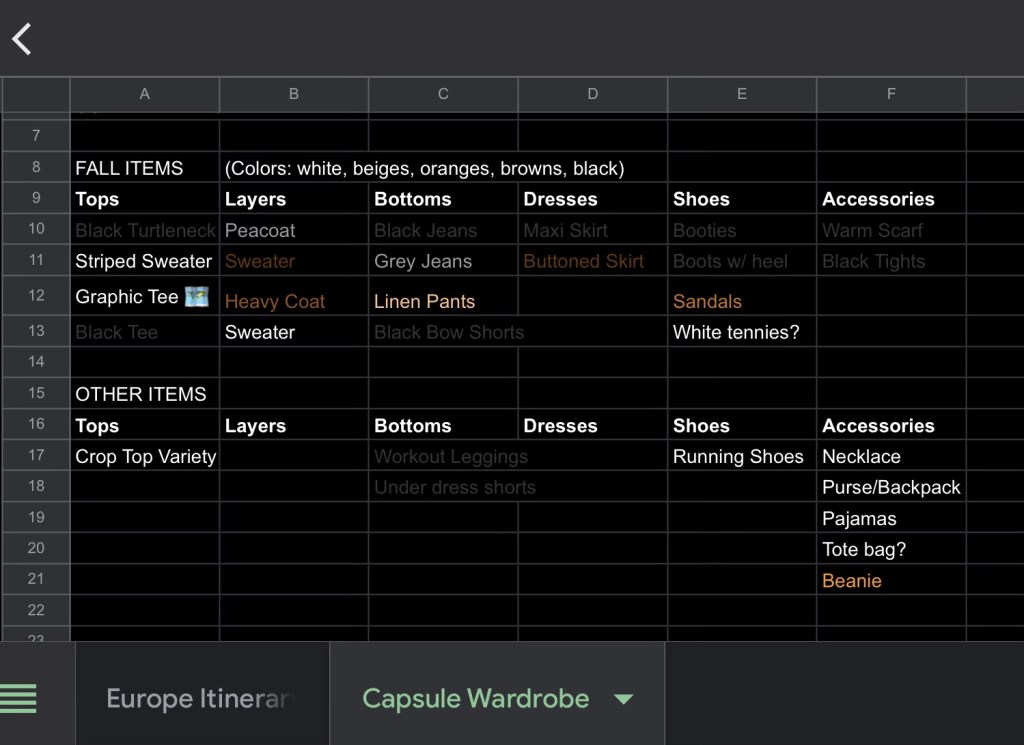The image size is (1024, 745).
Task: Select column D header
Action: pyautogui.click(x=592, y=94)
